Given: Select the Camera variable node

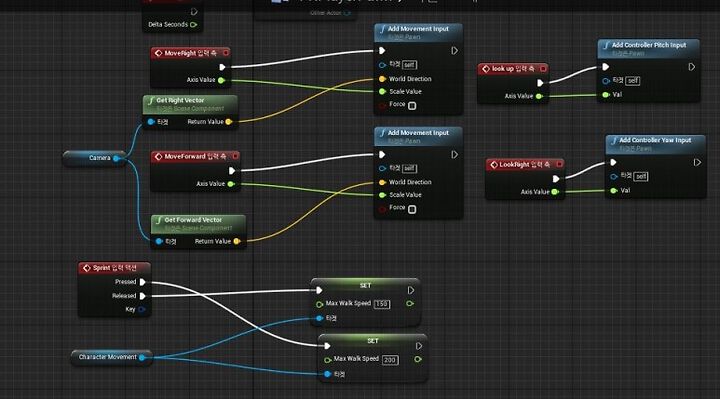Looking at the screenshot, I should (x=94, y=158).
